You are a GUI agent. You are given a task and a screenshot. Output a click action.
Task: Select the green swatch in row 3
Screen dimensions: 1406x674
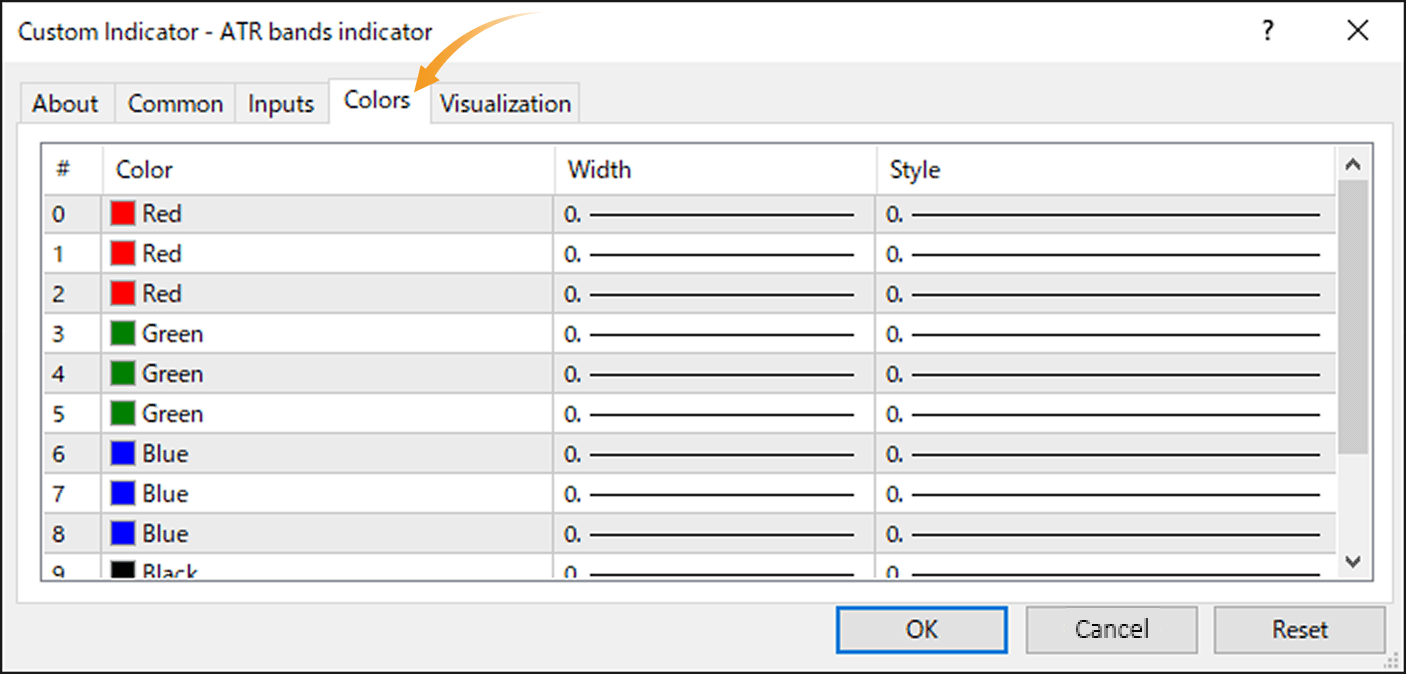point(123,334)
